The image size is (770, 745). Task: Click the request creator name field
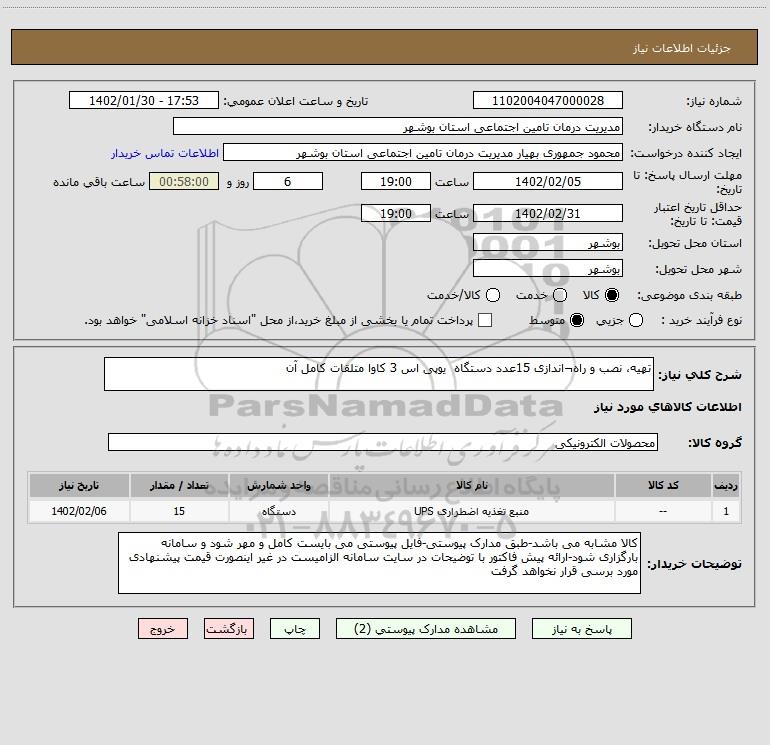(x=423, y=153)
